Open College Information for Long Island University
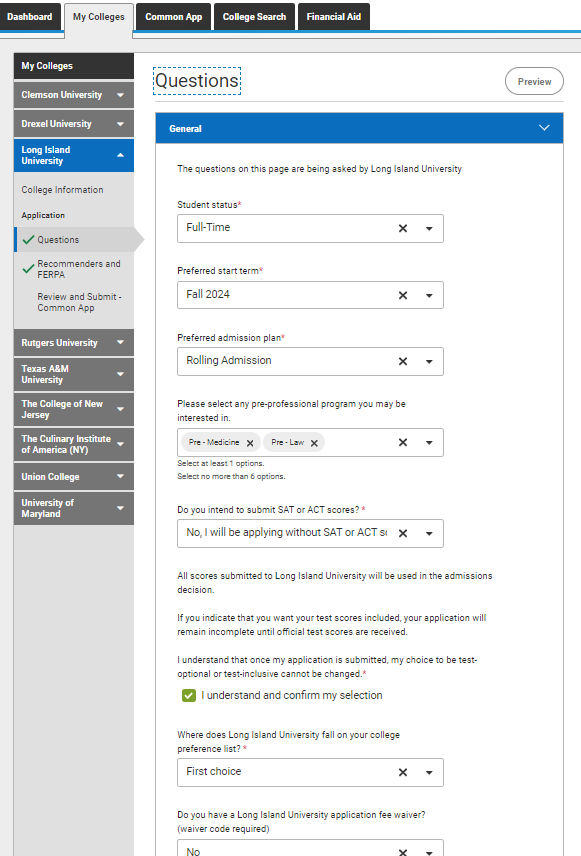 click(x=62, y=190)
